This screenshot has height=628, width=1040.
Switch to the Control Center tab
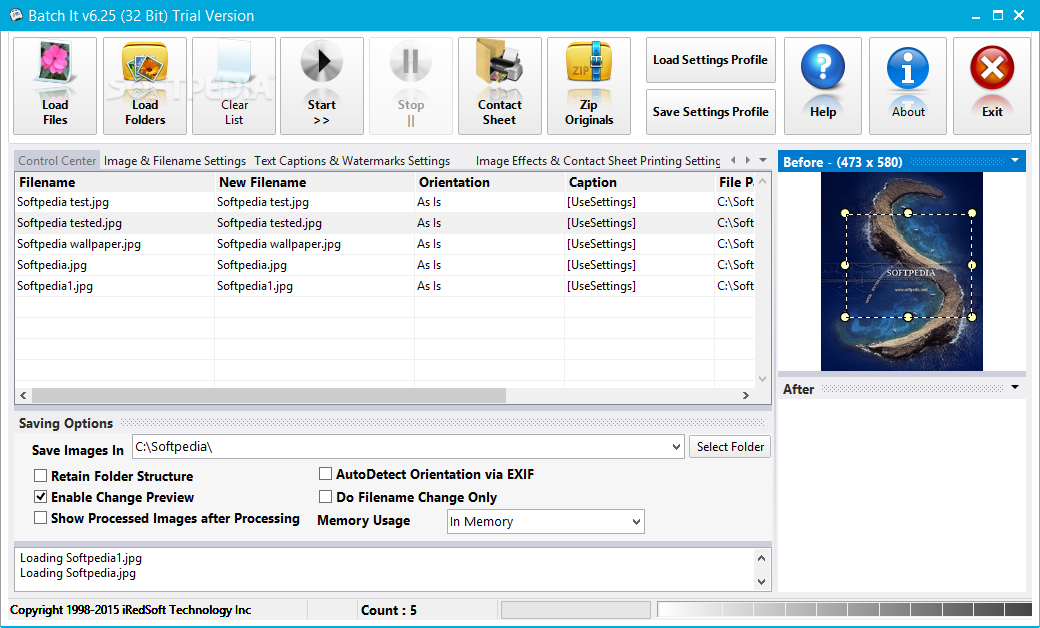tap(57, 160)
